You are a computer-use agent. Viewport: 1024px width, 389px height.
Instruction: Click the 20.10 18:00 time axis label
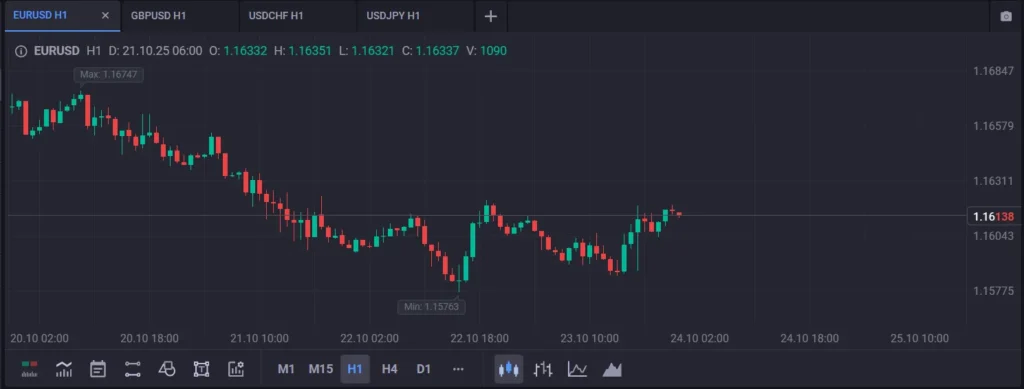(150, 339)
